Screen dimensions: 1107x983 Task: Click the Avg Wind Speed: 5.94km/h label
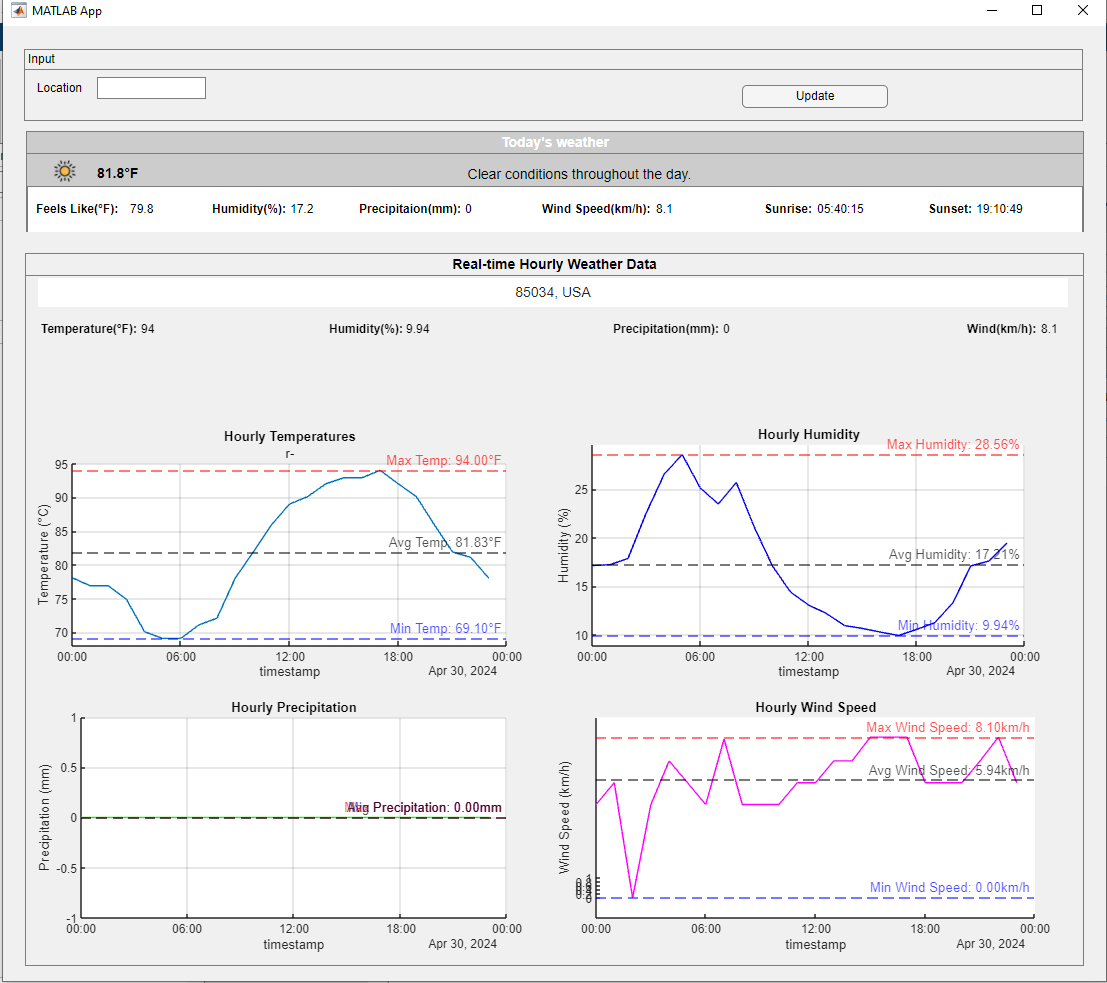pos(949,770)
